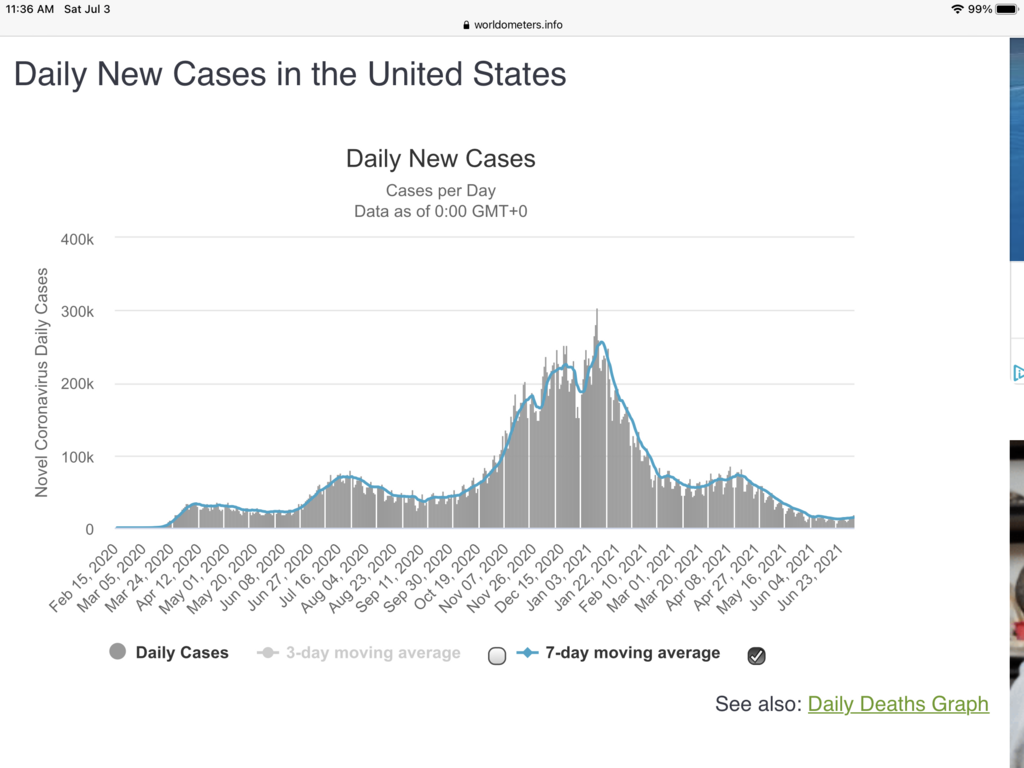Enable the unchecked 3-day moving average checkbox
Screen dimensions: 1024x768
pyautogui.click(x=497, y=656)
